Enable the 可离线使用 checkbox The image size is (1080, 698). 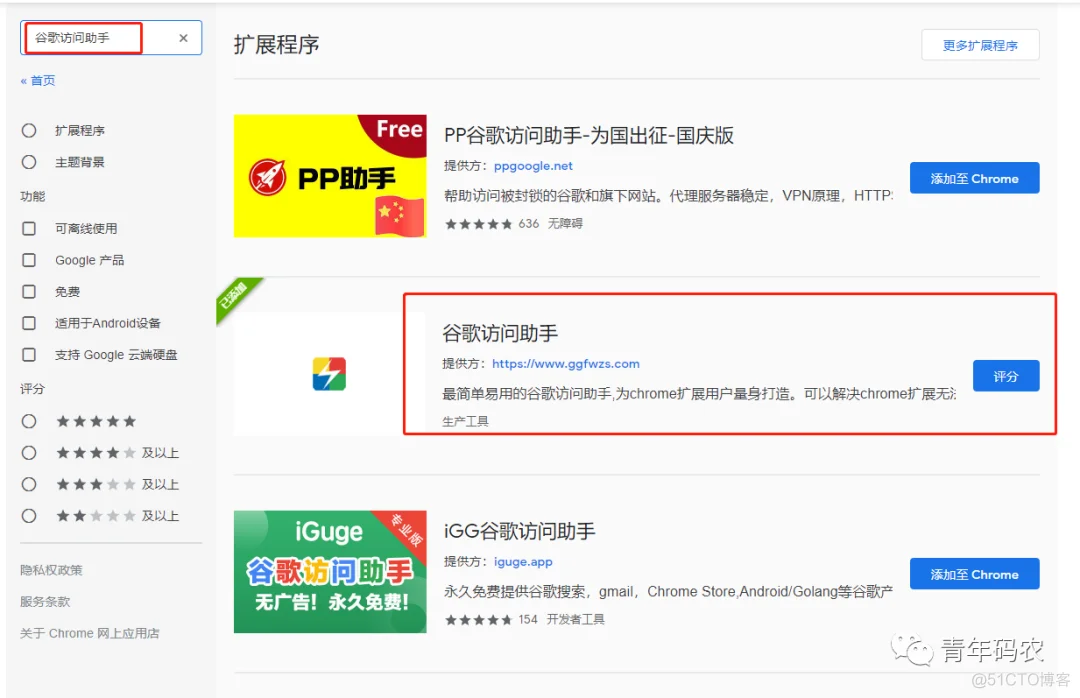[x=29, y=228]
